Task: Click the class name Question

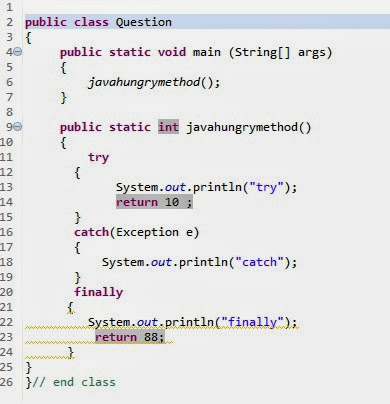Action: (144, 22)
